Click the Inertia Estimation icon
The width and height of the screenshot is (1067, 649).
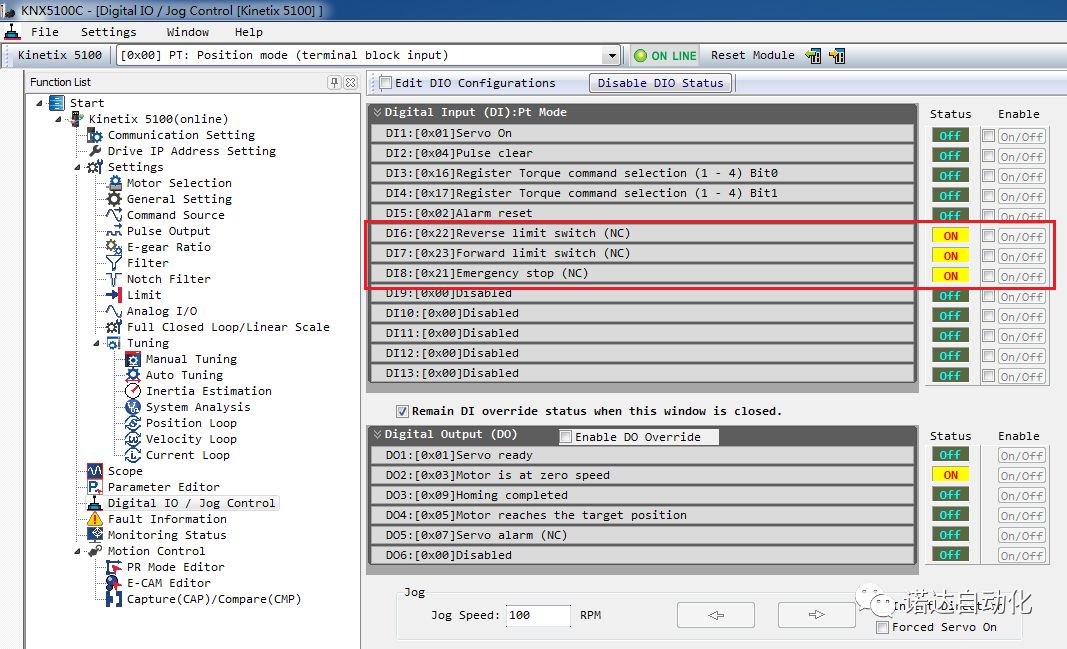coord(133,390)
